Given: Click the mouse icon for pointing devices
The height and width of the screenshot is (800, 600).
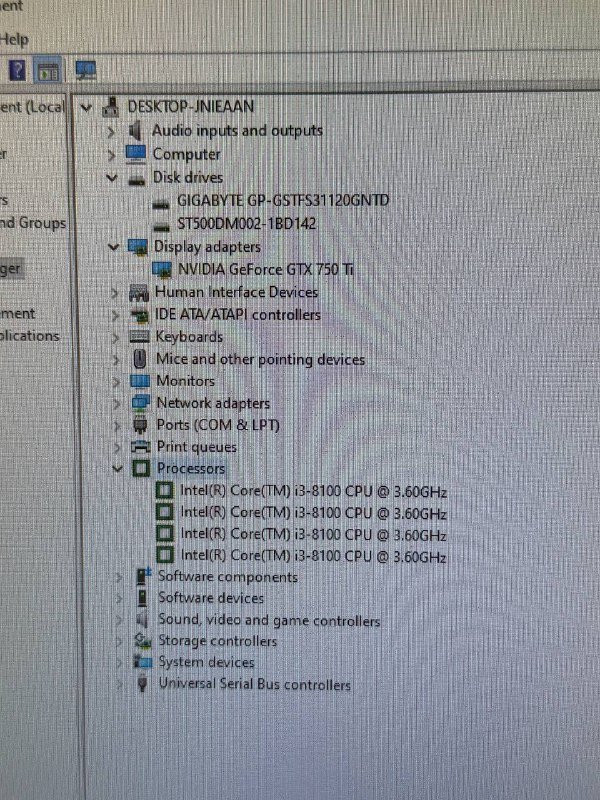Looking at the screenshot, I should 140,359.
